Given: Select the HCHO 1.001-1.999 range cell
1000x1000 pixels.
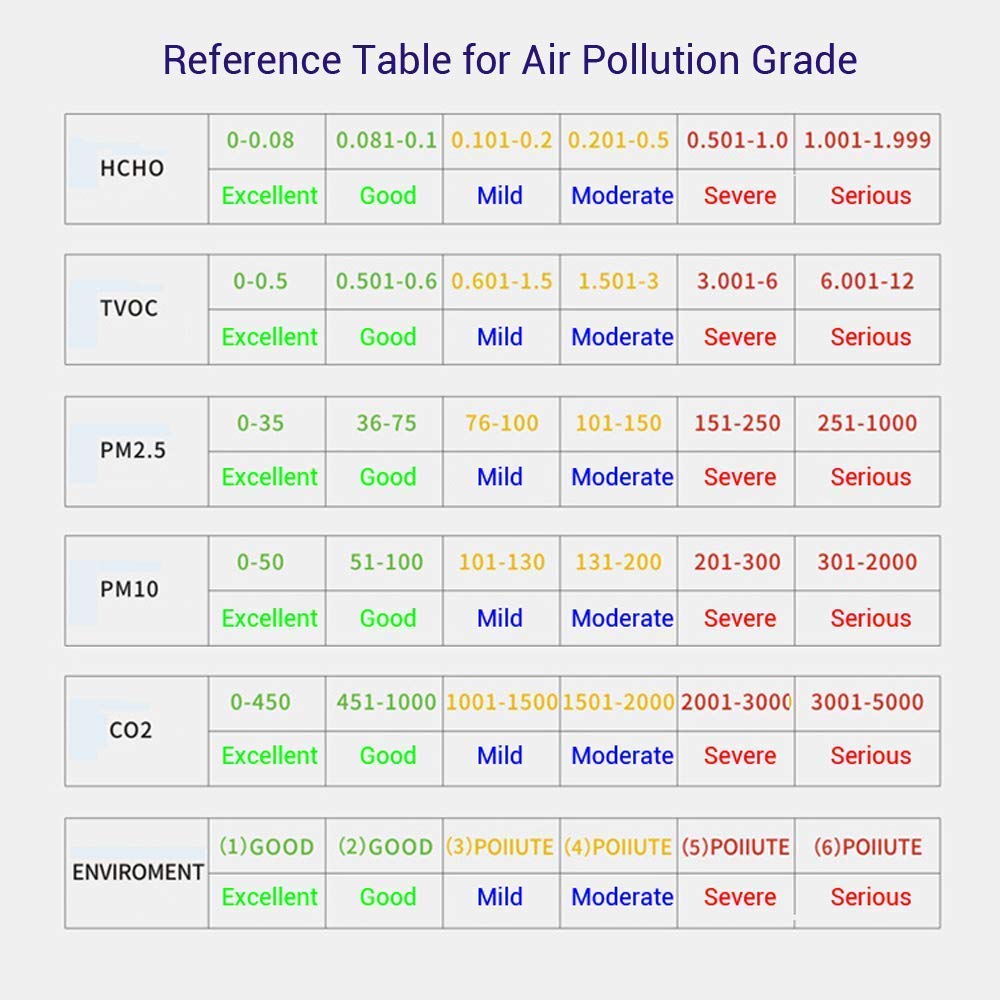Looking at the screenshot, I should pos(867,140).
